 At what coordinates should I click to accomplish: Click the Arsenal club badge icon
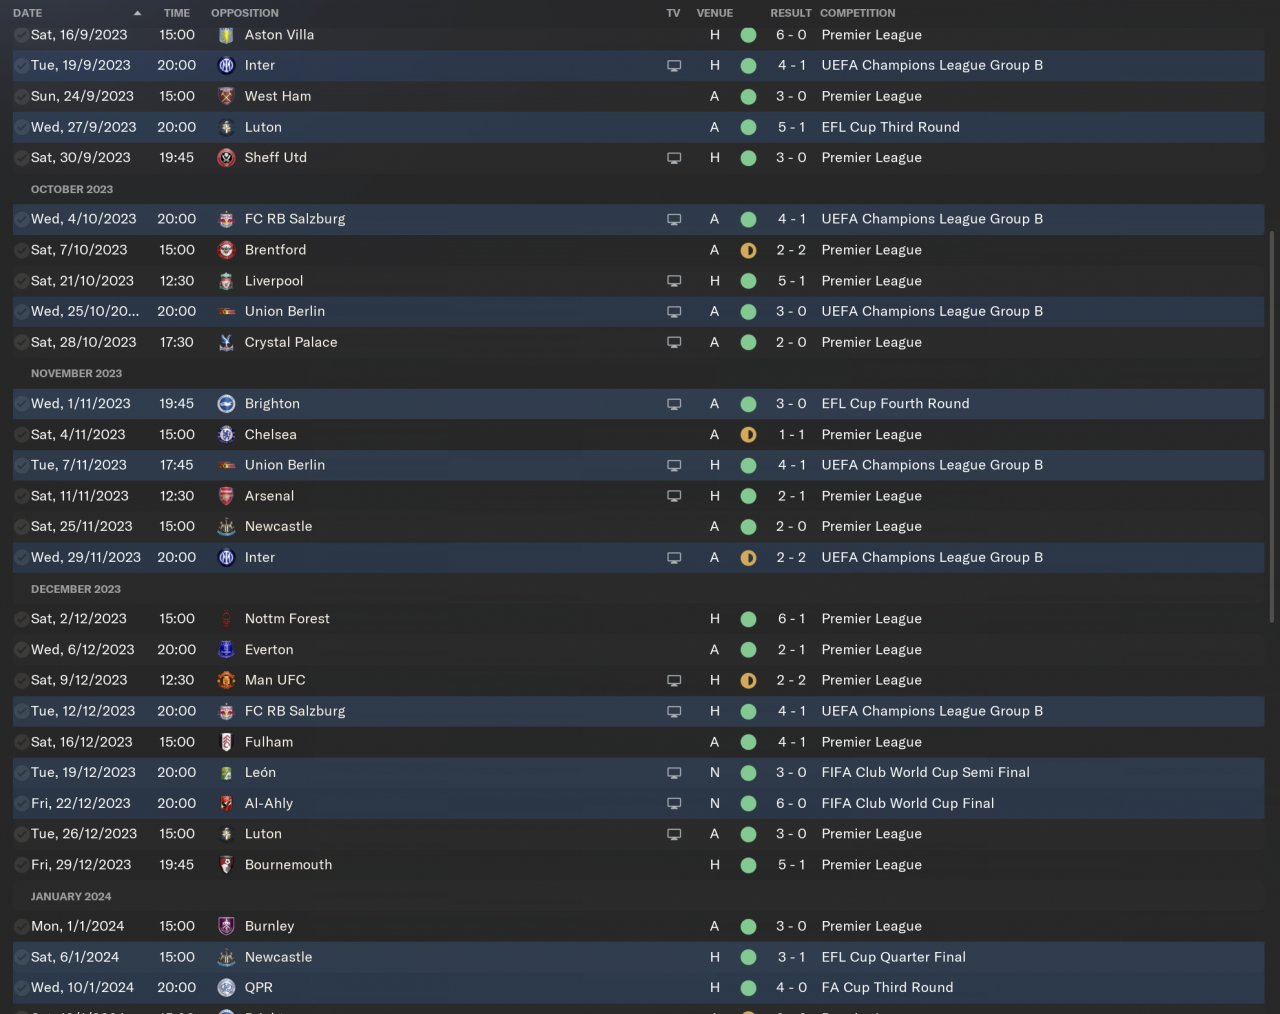(x=226, y=496)
